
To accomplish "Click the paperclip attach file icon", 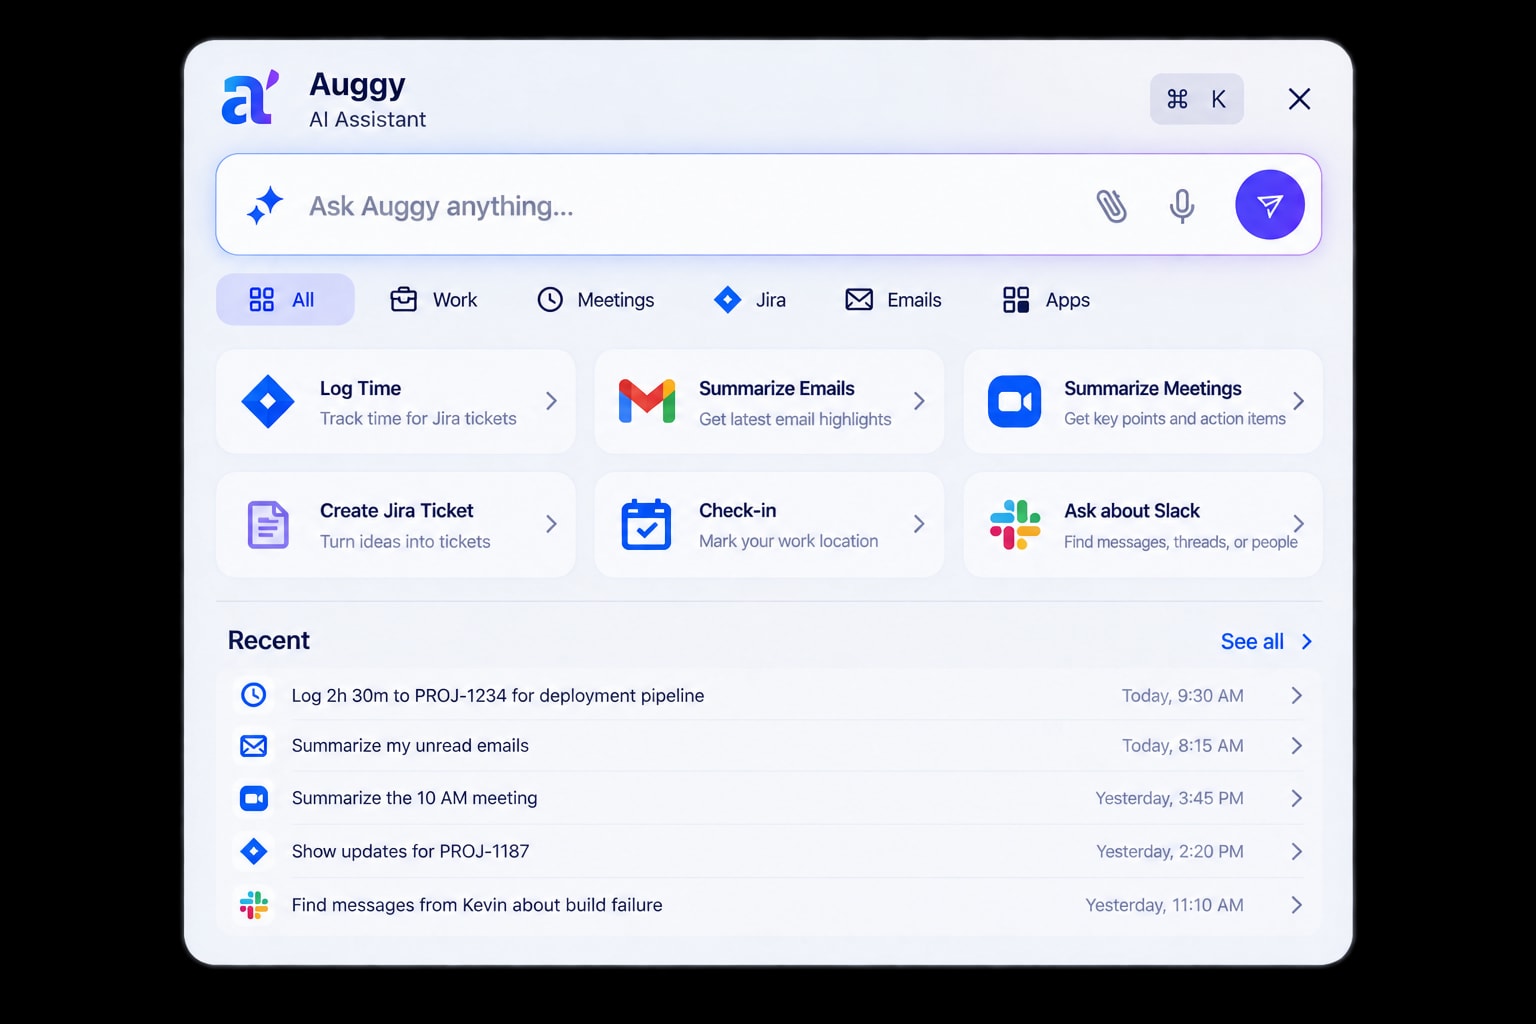I will click(1111, 206).
